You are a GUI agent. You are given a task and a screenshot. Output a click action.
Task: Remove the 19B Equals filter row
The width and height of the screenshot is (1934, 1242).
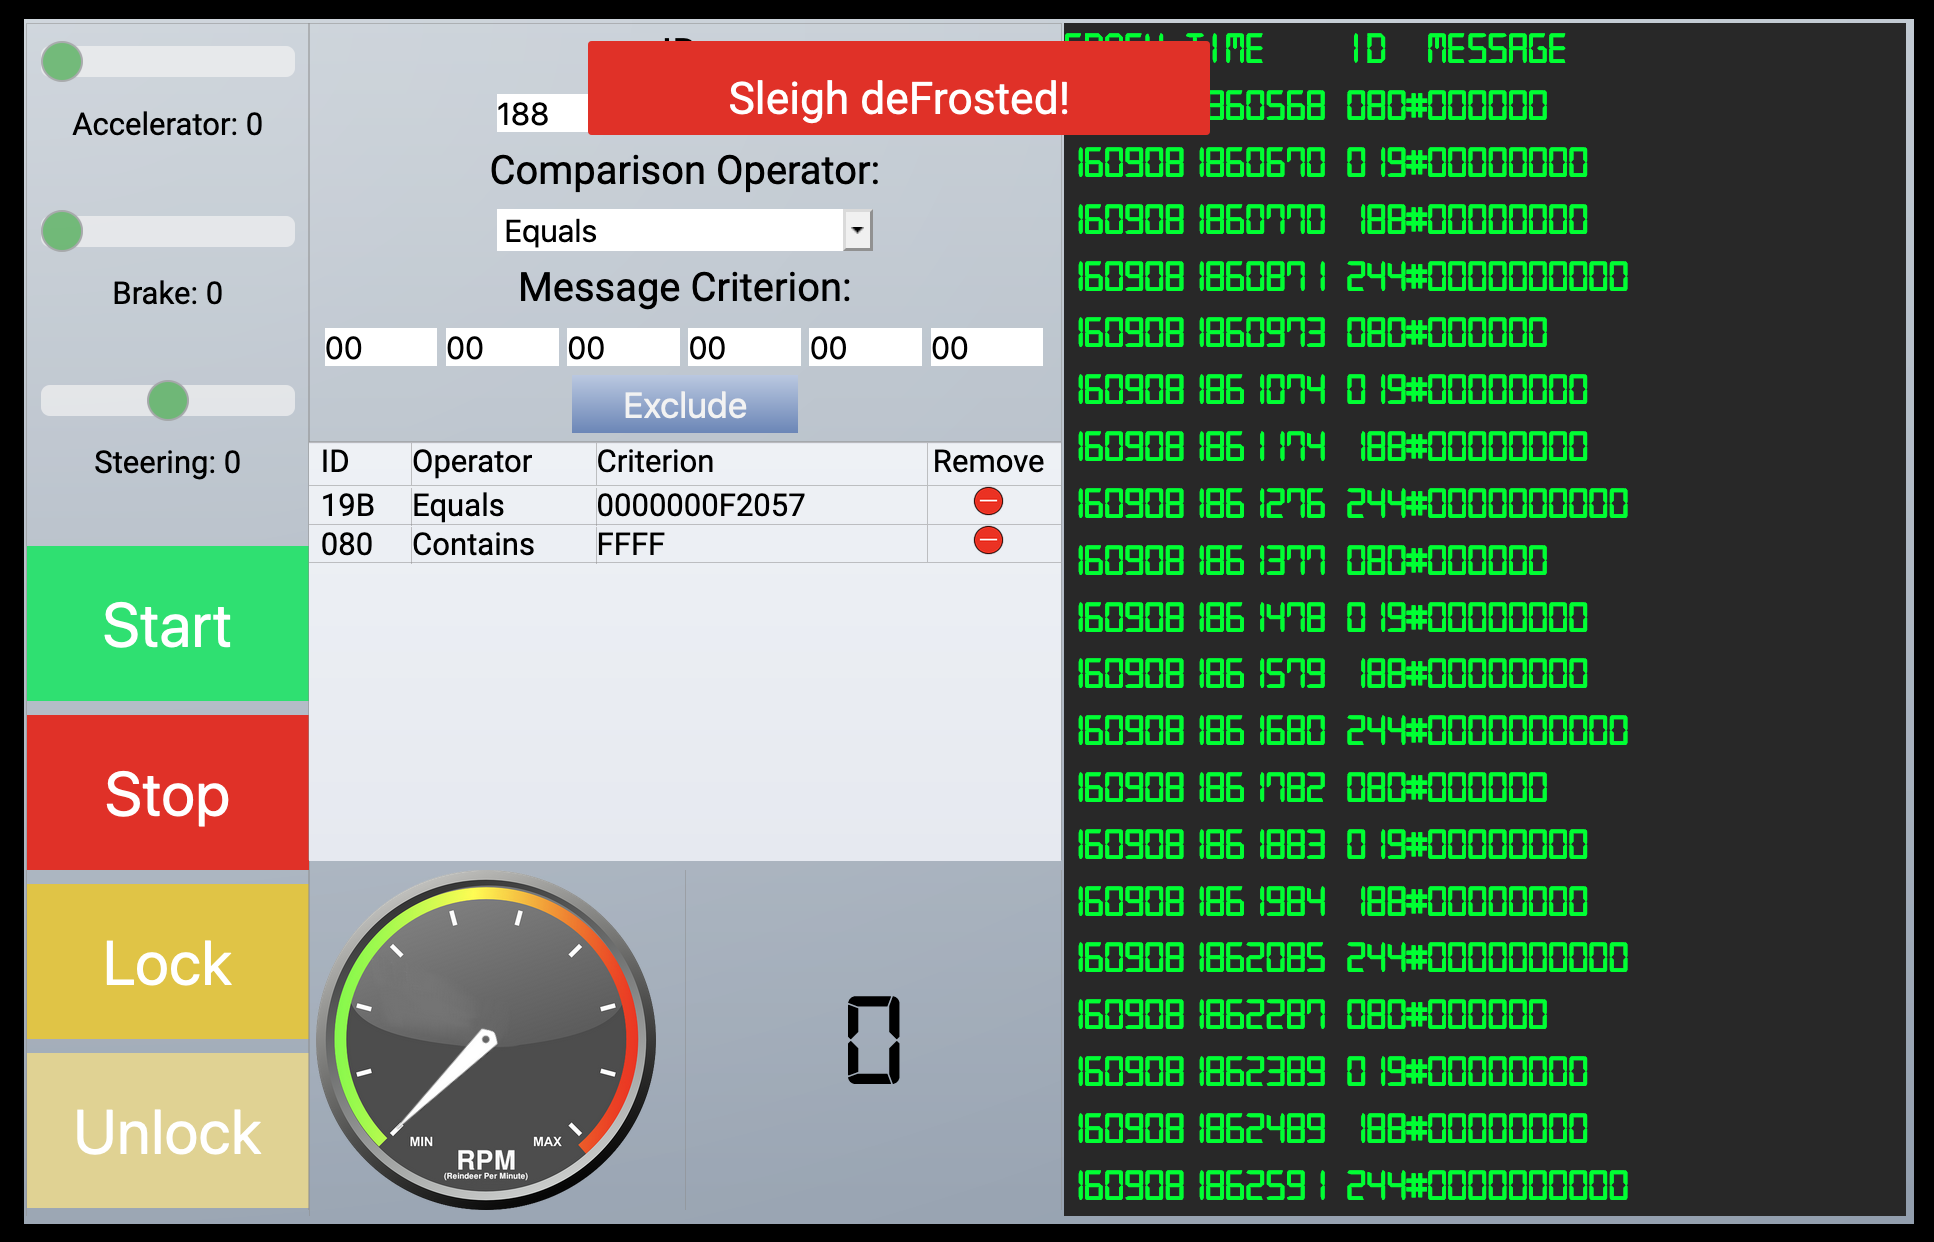[x=988, y=502]
